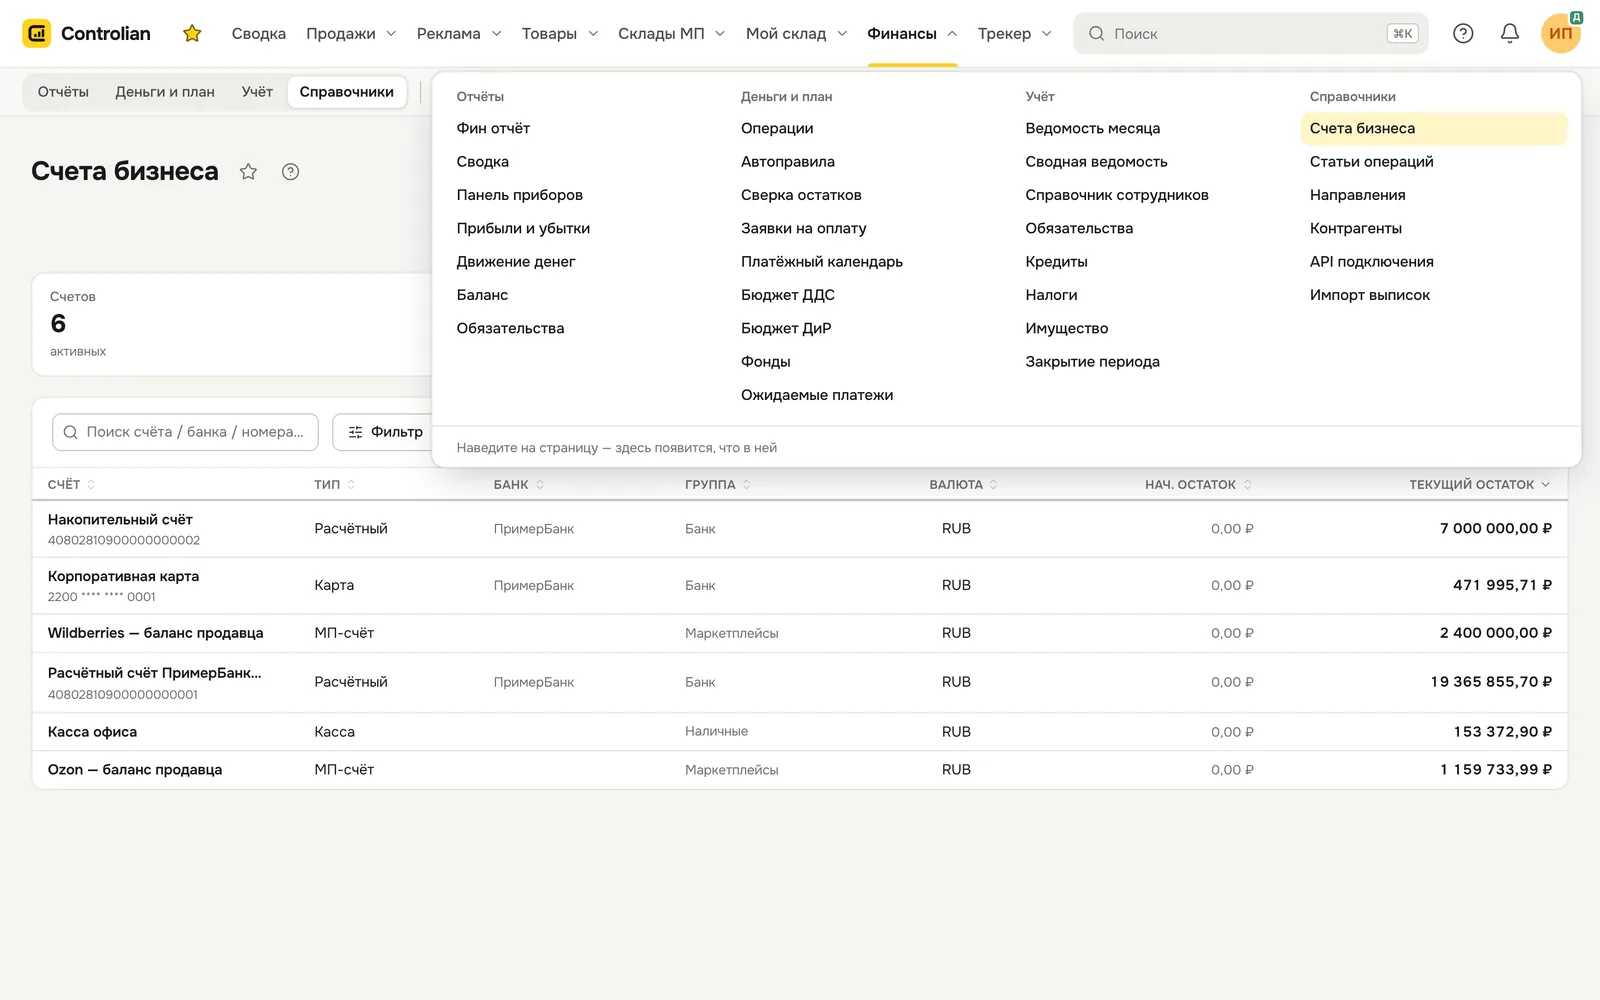Open Контрагенты directory
Screen dimensions: 1600x1000
click(x=1356, y=228)
